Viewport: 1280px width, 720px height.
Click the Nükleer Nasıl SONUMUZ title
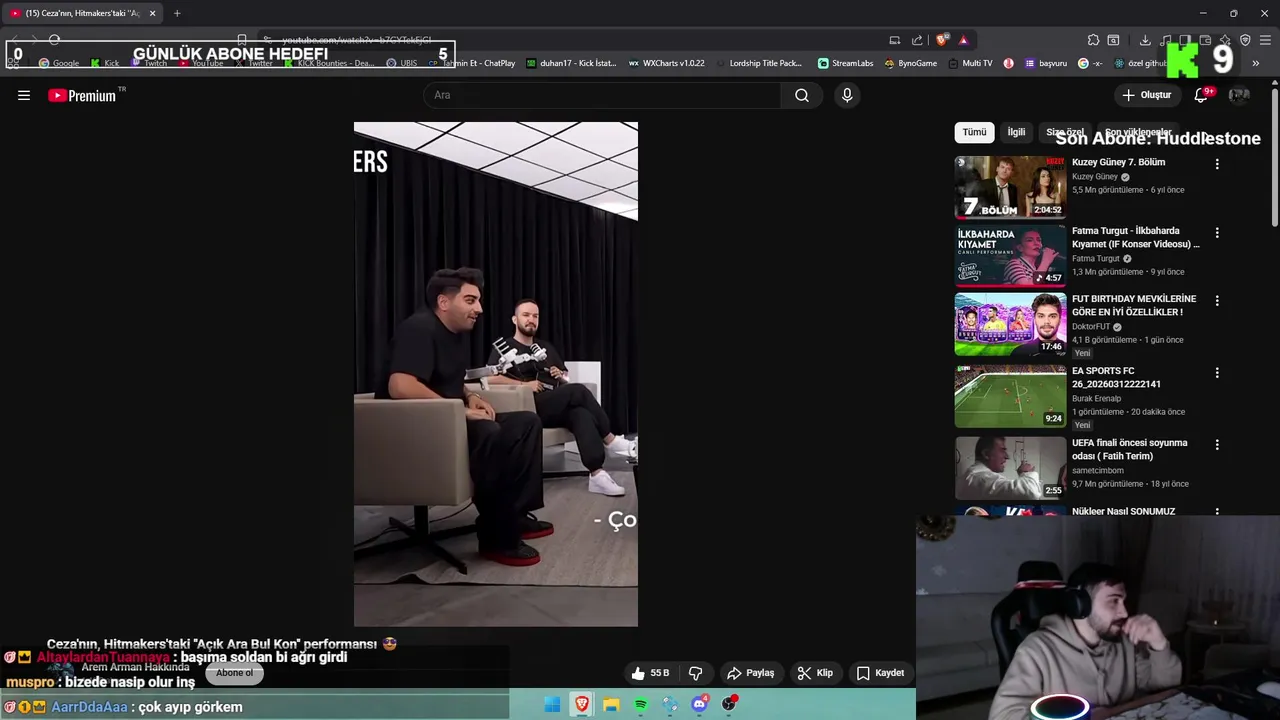[1123, 511]
